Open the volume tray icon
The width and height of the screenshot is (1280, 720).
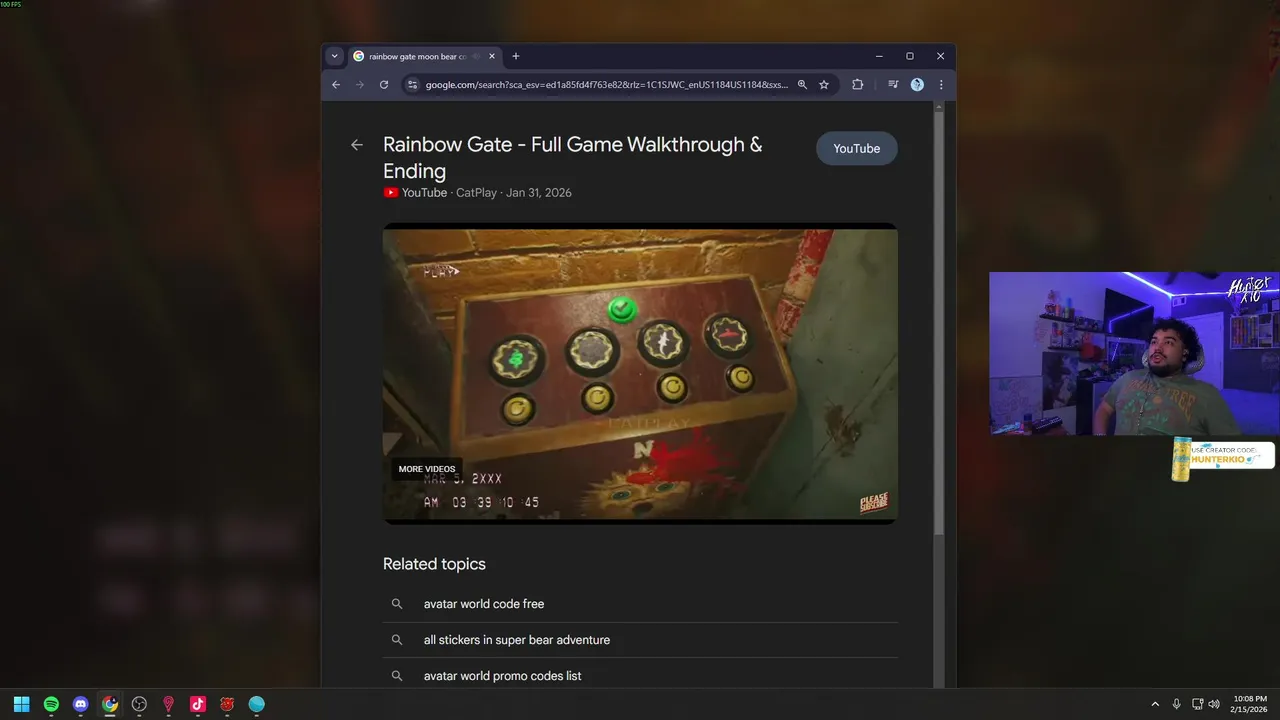[x=1214, y=704]
